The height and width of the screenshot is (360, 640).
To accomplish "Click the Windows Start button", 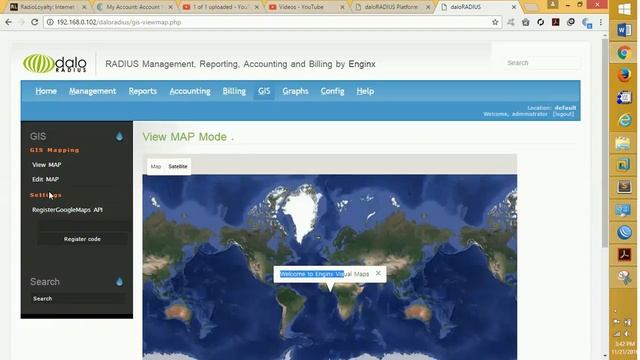I will [x=624, y=9].
